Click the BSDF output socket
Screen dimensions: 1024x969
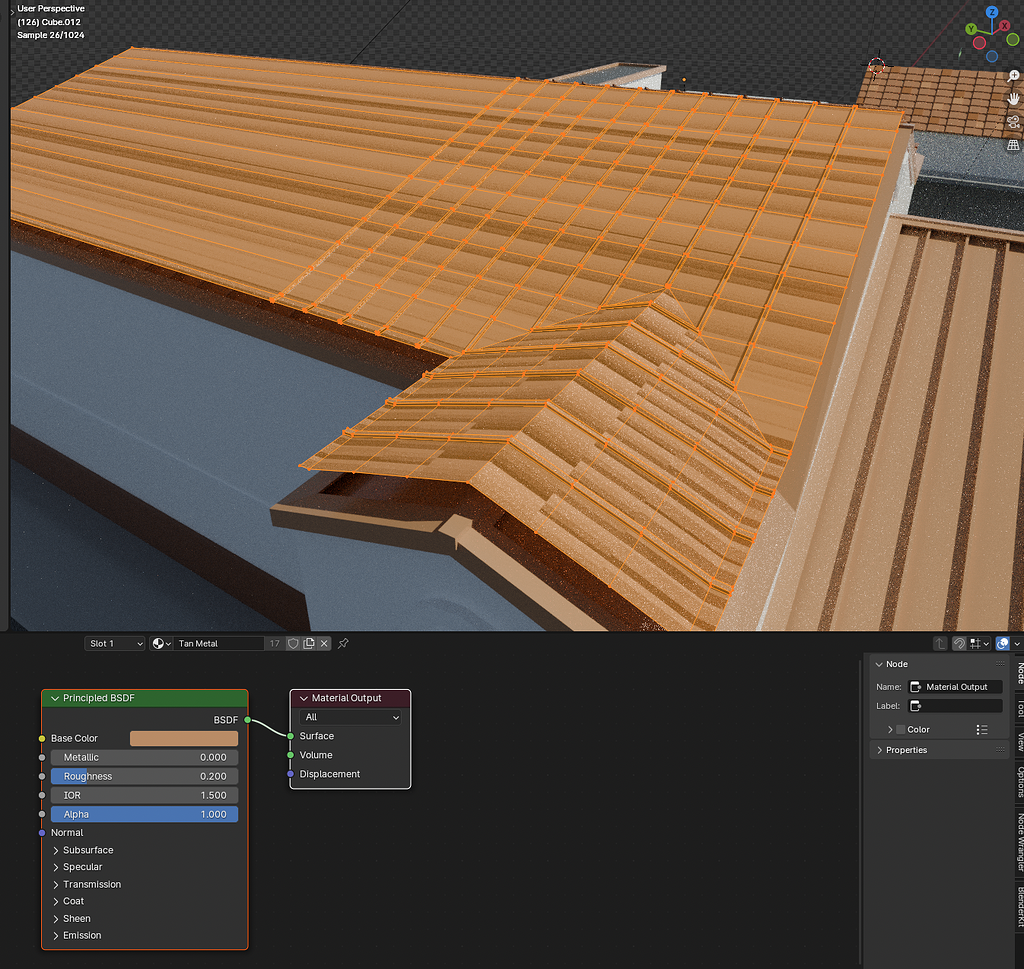pos(248,720)
